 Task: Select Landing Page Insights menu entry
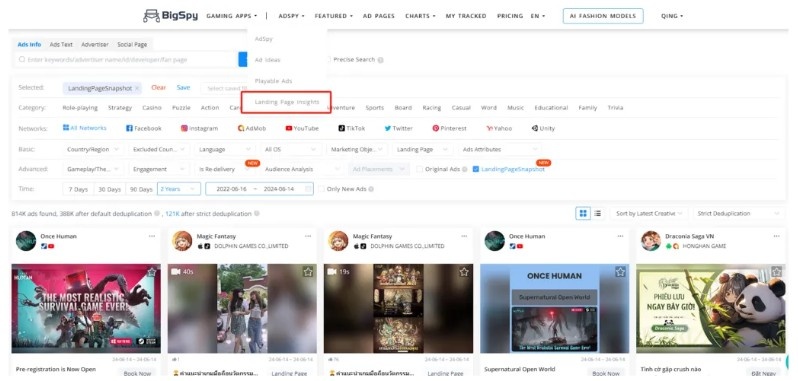pyautogui.click(x=287, y=102)
